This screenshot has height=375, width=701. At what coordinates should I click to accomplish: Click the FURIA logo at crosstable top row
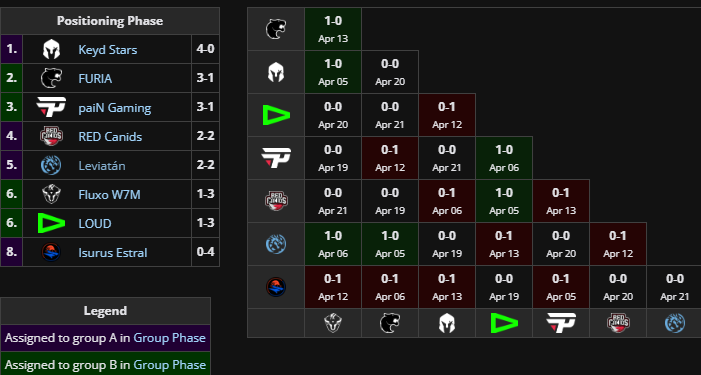click(276, 29)
